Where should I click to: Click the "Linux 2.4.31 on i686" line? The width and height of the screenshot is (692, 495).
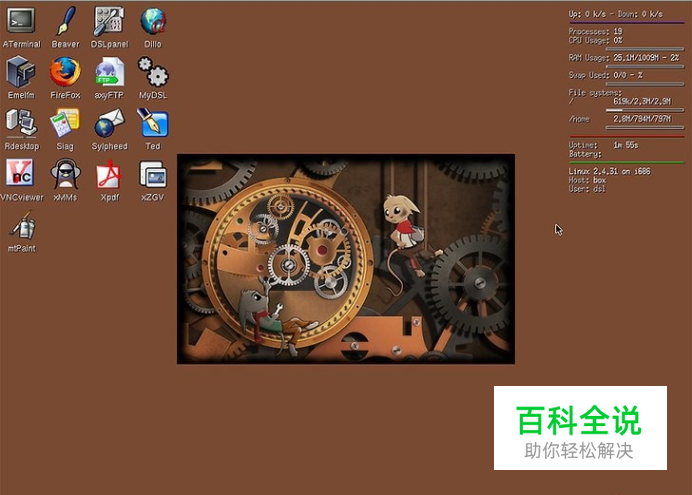[x=609, y=171]
